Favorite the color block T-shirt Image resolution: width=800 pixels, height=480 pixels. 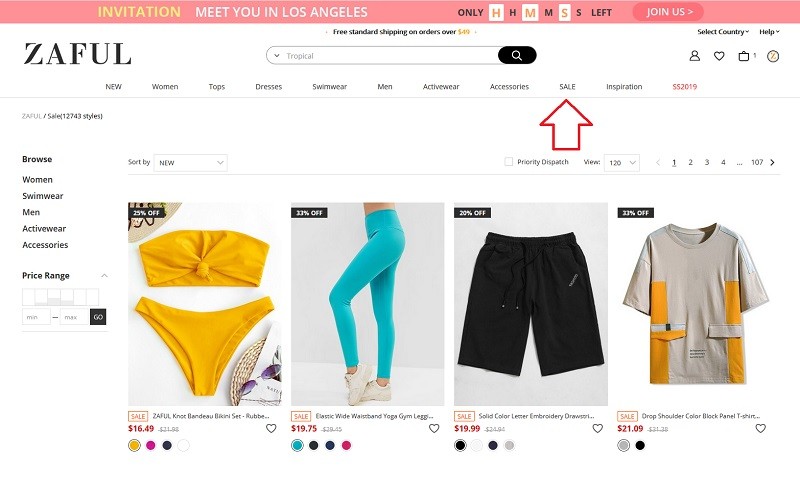pyautogui.click(x=760, y=428)
